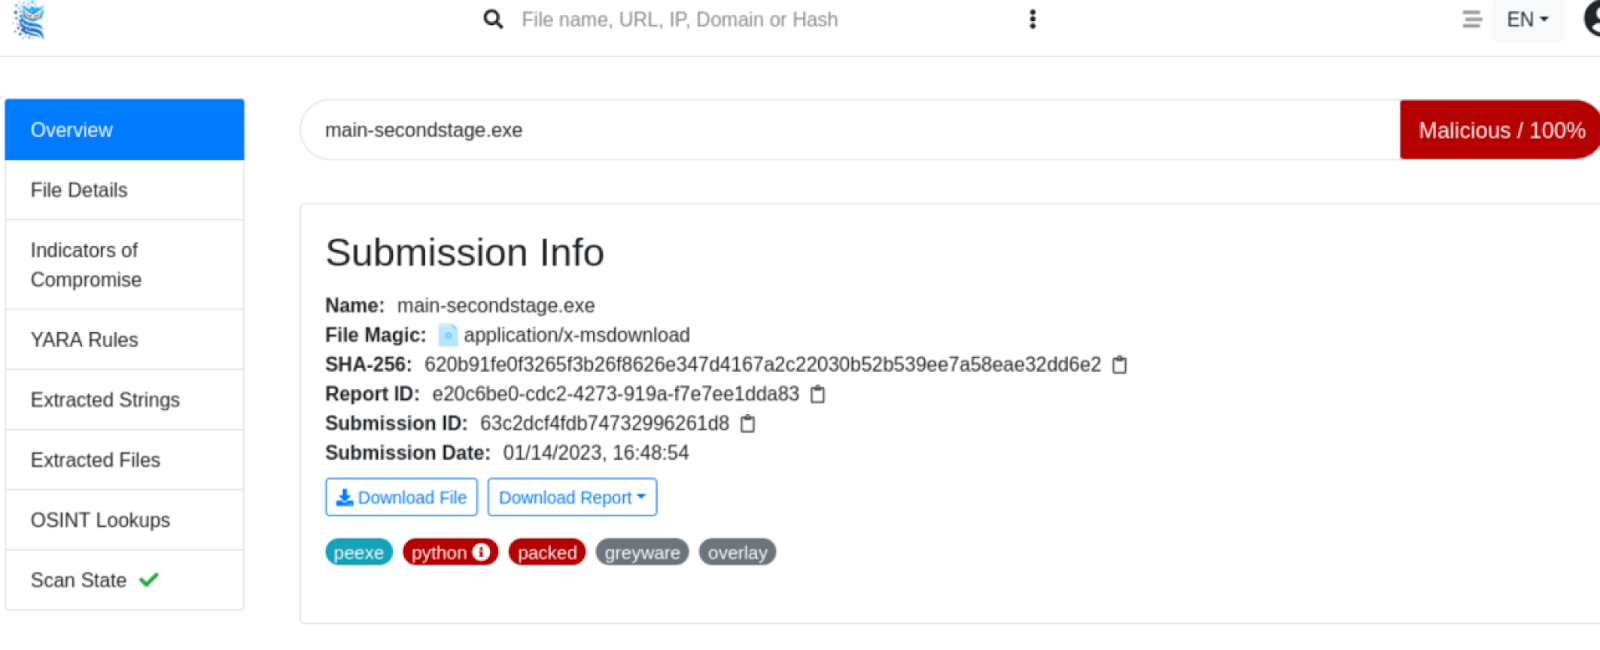Copy the Submission ID to clipboard
The image size is (1600, 650).
pos(748,424)
